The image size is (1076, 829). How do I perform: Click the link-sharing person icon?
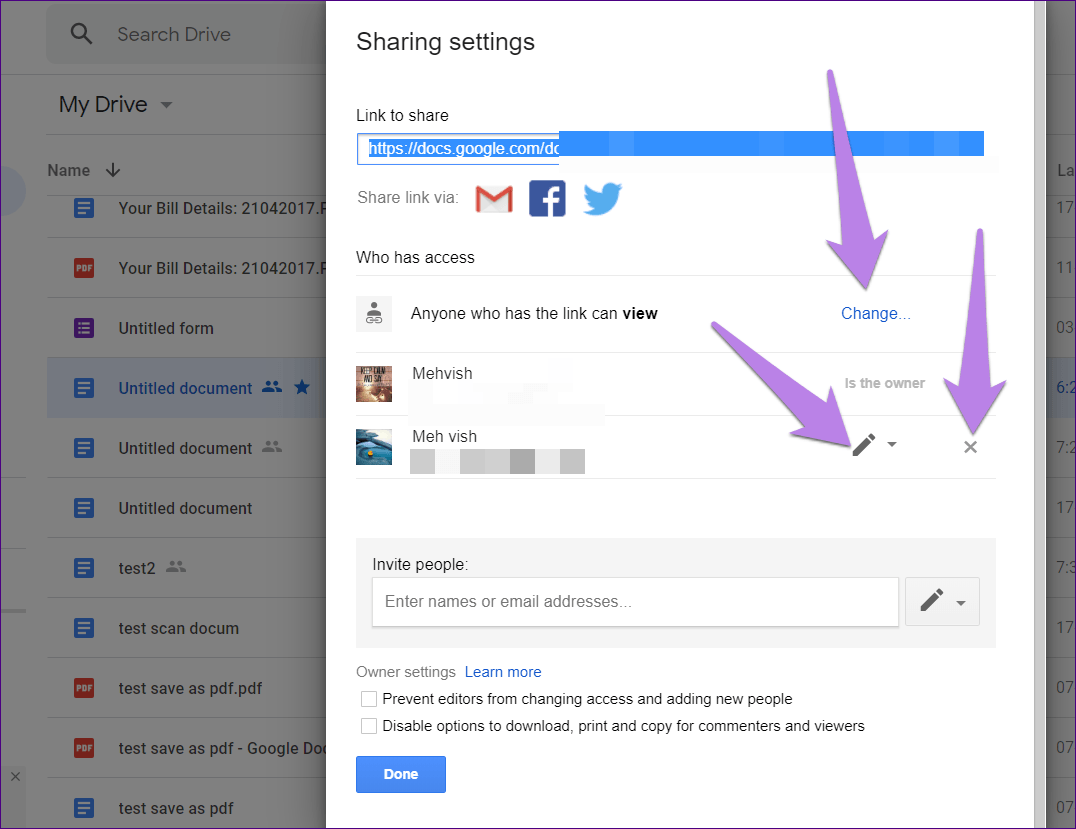[x=374, y=314]
